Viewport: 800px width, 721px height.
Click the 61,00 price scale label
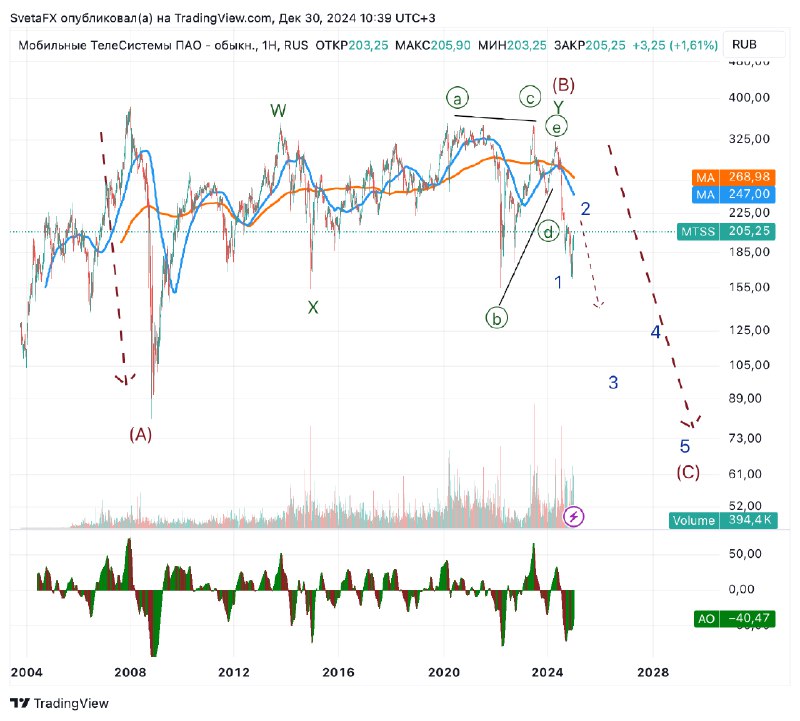click(745, 474)
